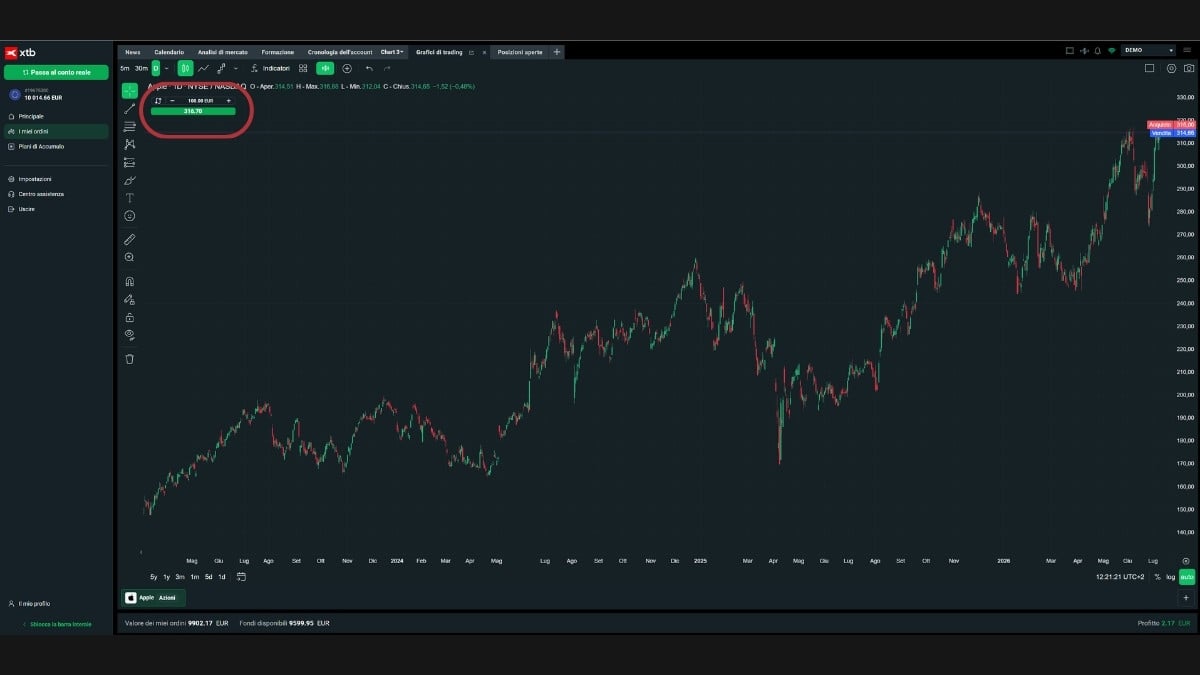Open I miei ordini in sidebar
The width and height of the screenshot is (1200, 675).
click(x=56, y=131)
